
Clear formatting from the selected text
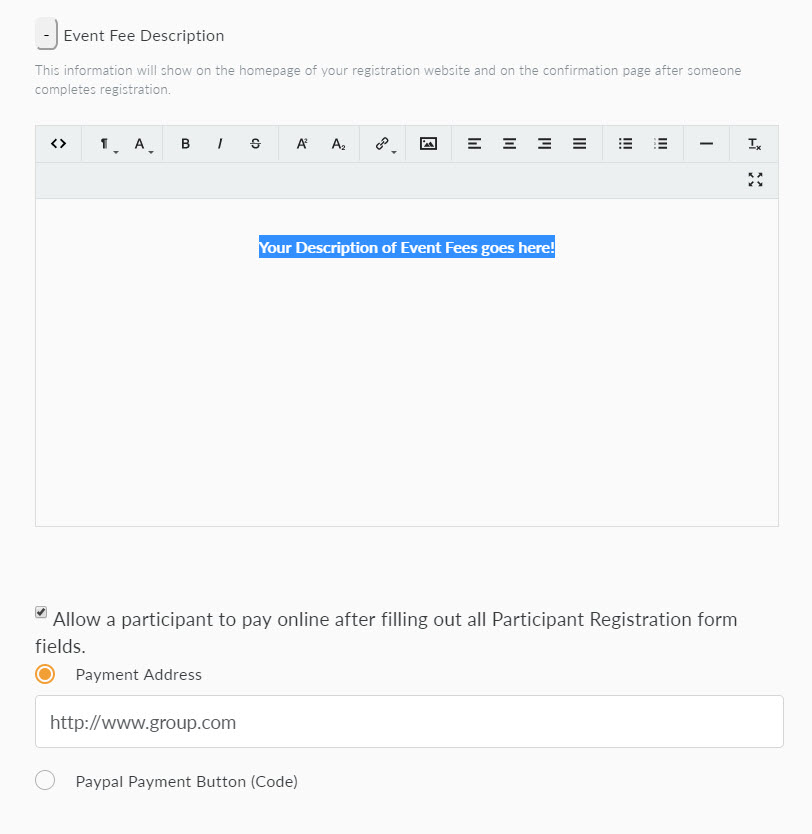click(x=755, y=144)
